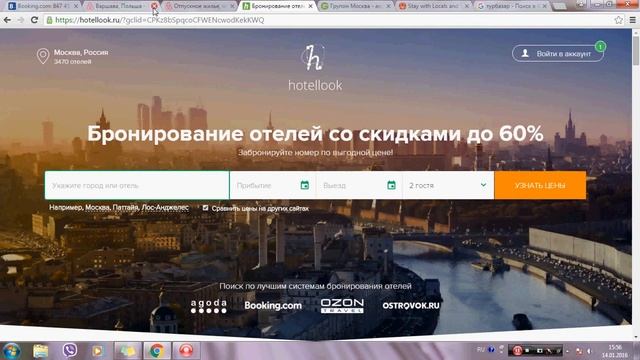Open Windows Start button
640x360 pixels.
11,351
